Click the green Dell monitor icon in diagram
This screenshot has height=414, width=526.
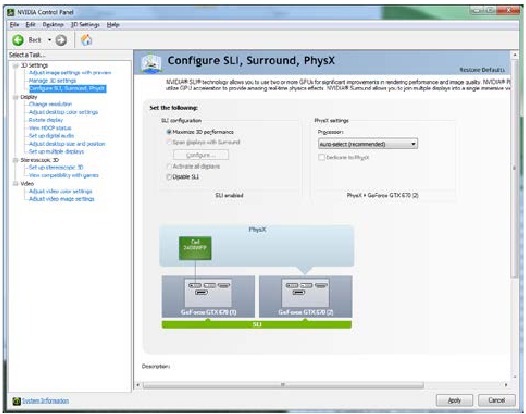click(195, 248)
